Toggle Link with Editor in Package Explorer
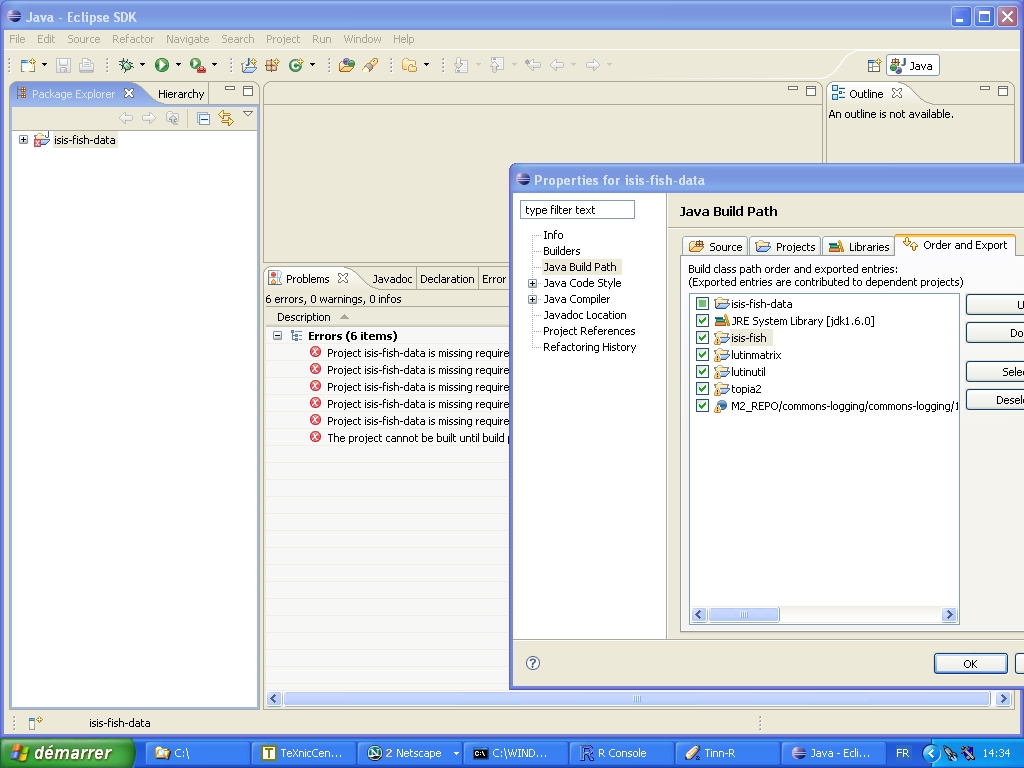 click(x=226, y=118)
